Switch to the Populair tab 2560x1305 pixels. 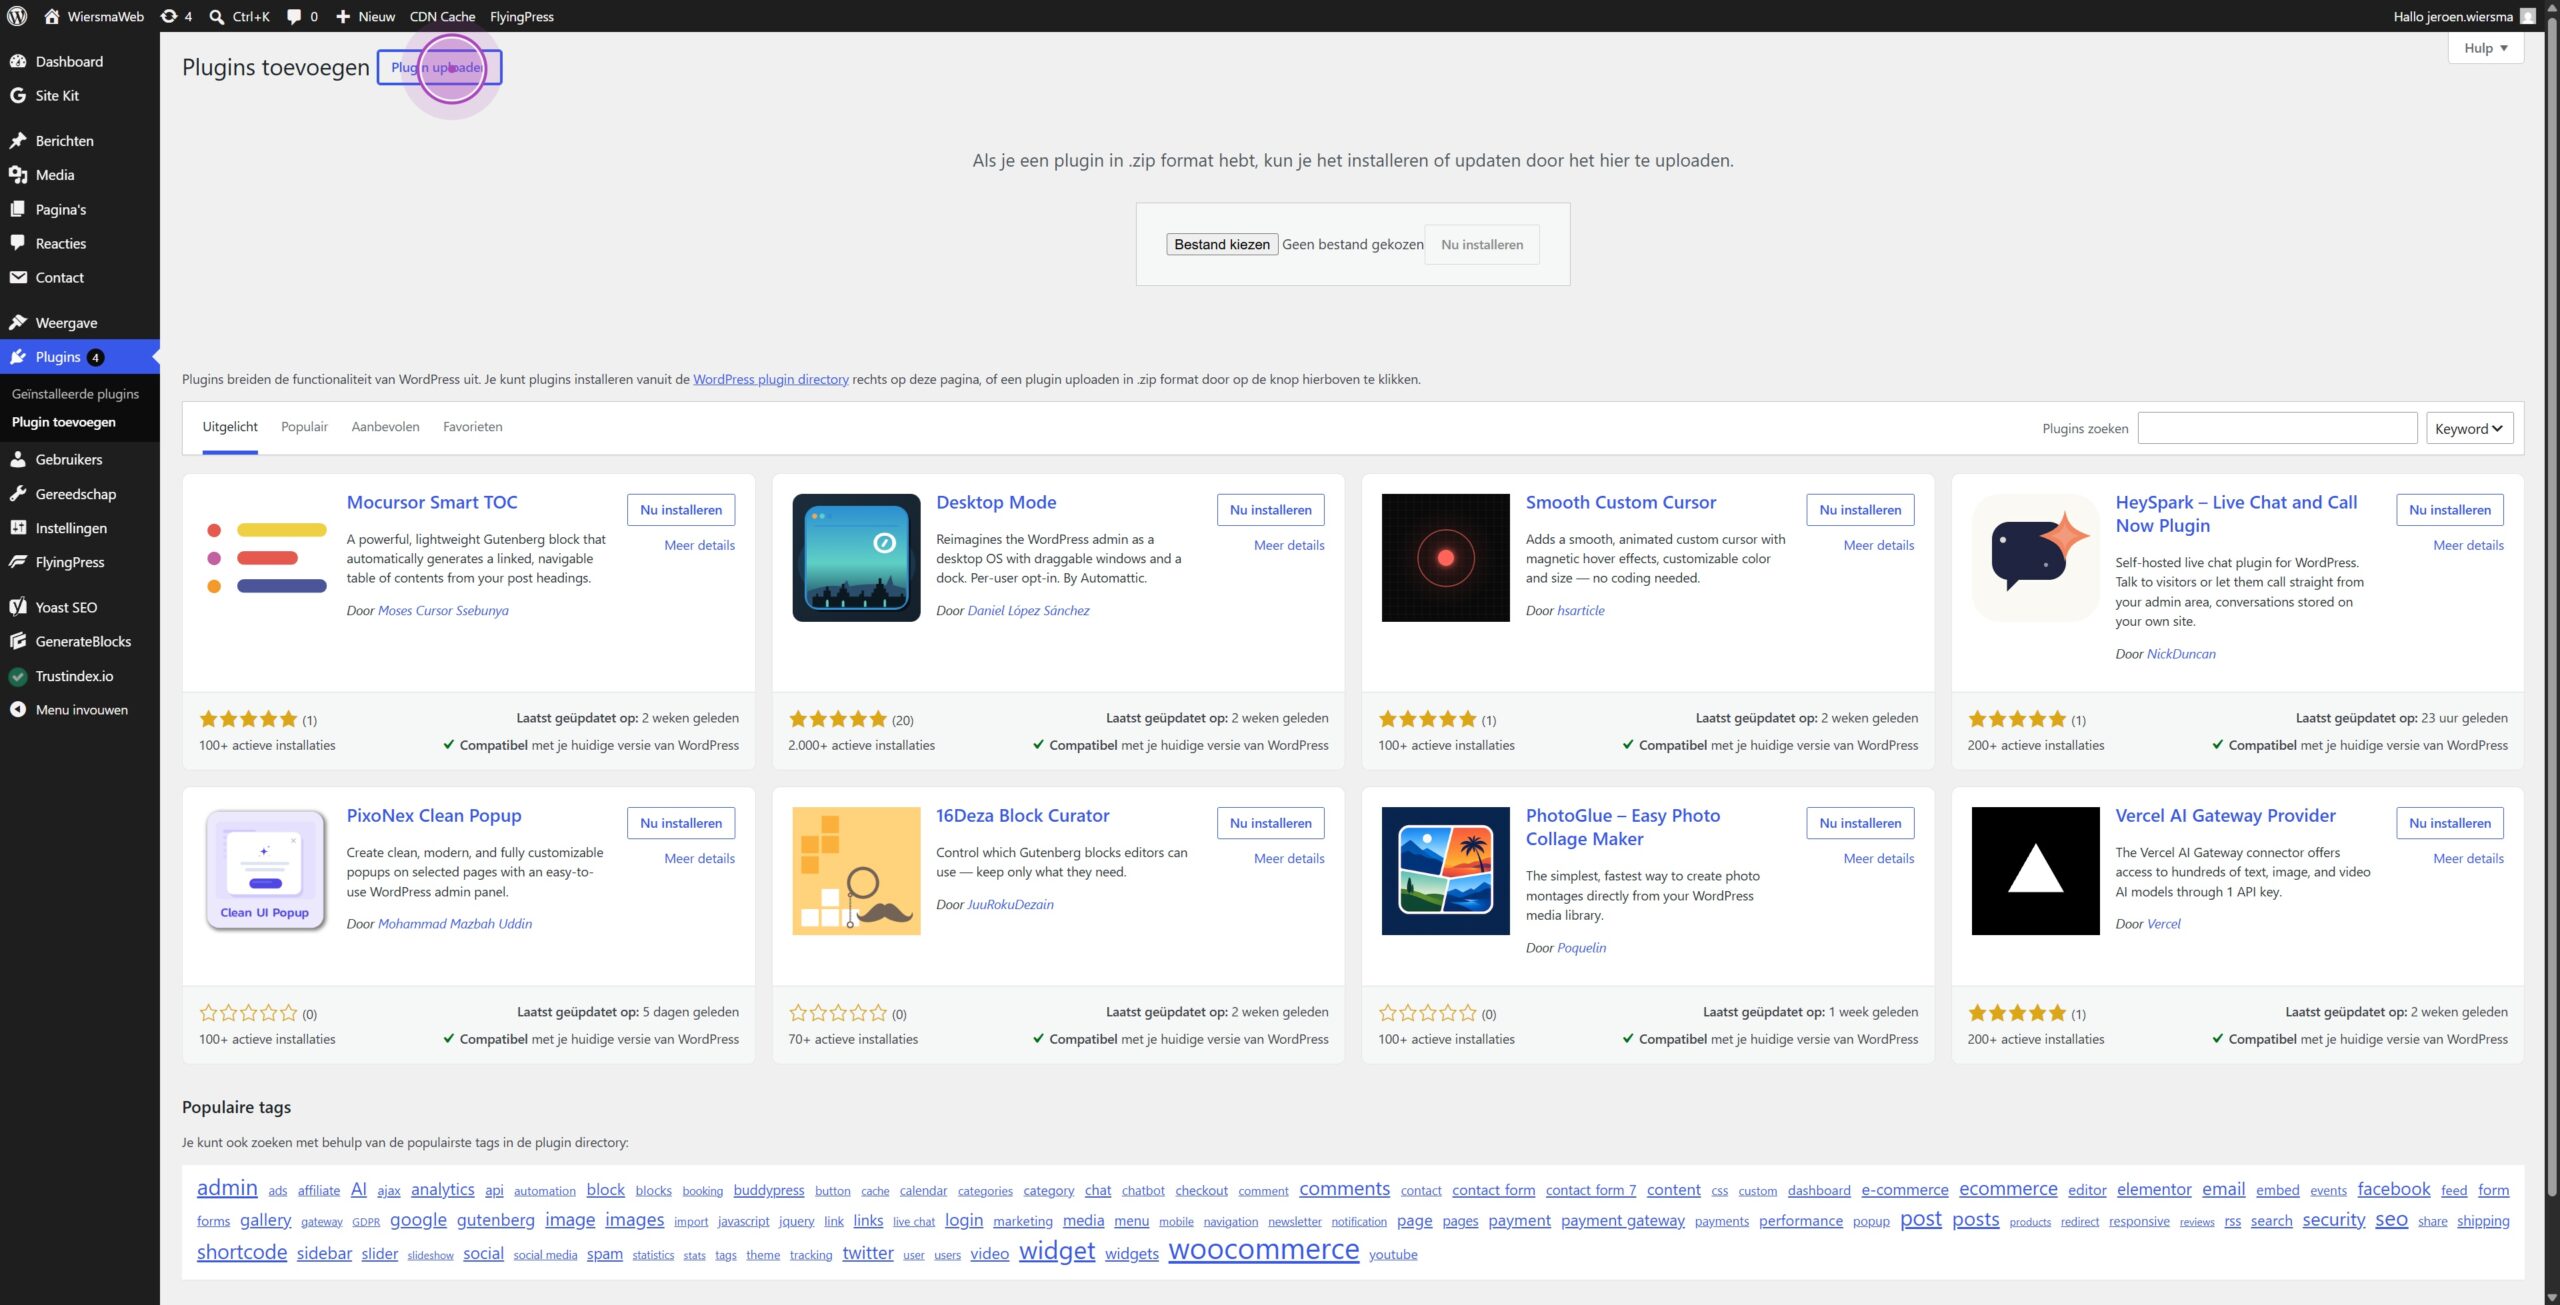click(304, 427)
